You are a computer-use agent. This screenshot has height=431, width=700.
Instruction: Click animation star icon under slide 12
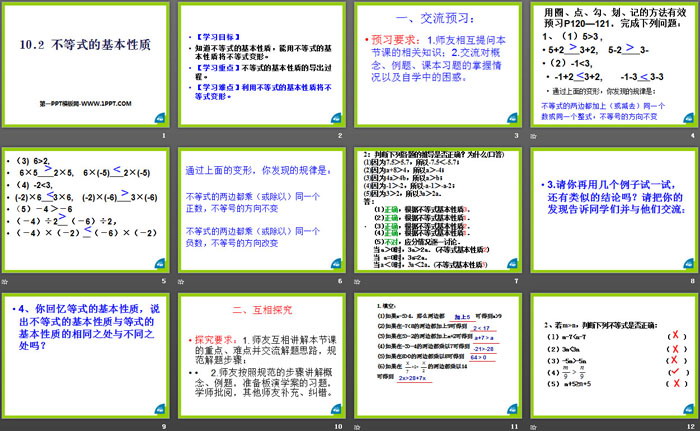click(x=533, y=427)
